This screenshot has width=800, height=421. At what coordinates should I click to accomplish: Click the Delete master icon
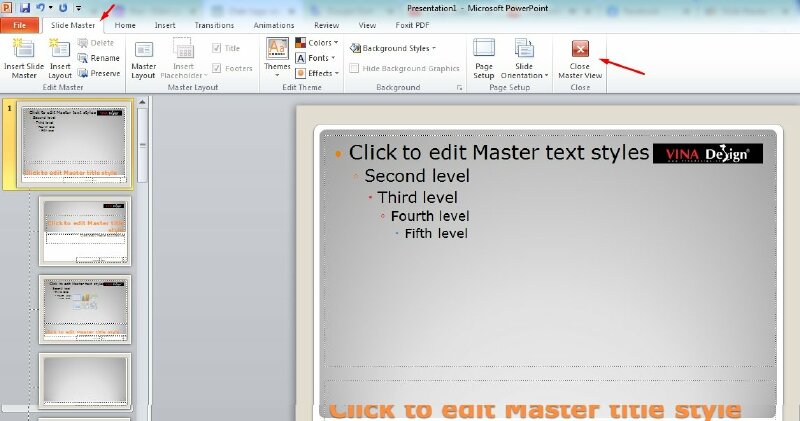pyautogui.click(x=95, y=43)
